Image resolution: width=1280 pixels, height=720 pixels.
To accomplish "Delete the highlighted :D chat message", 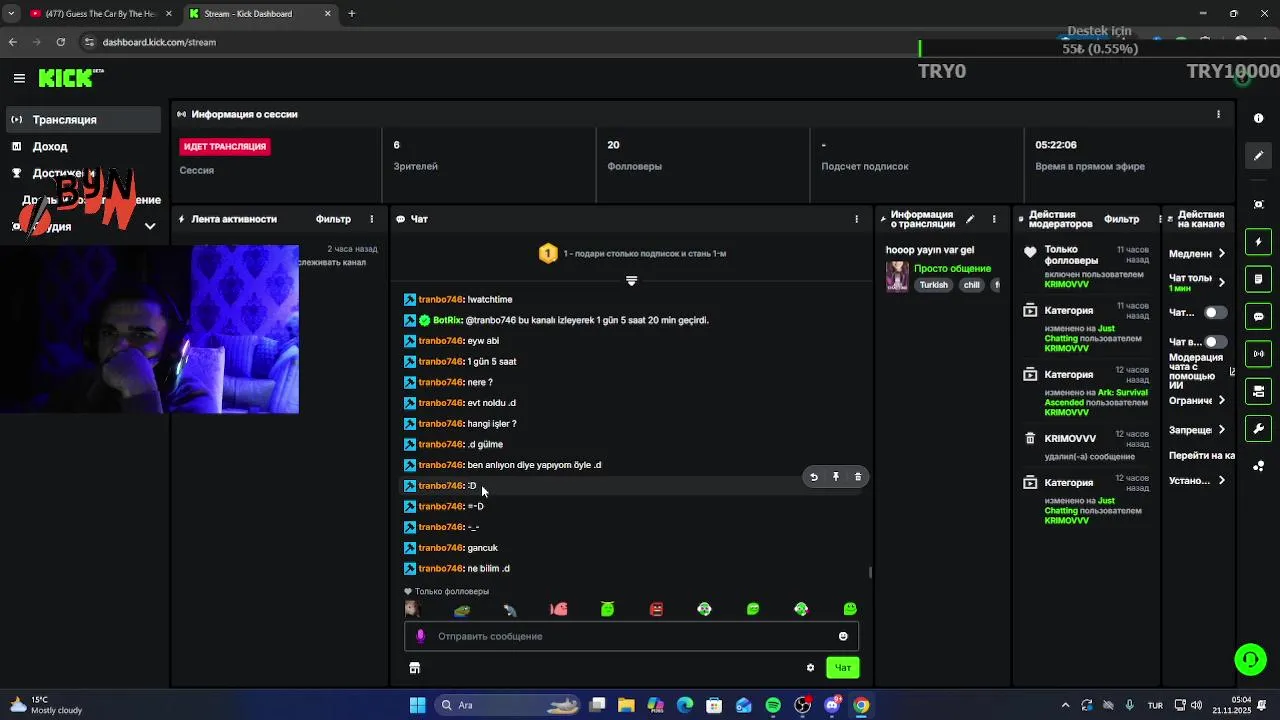I will coord(858,477).
